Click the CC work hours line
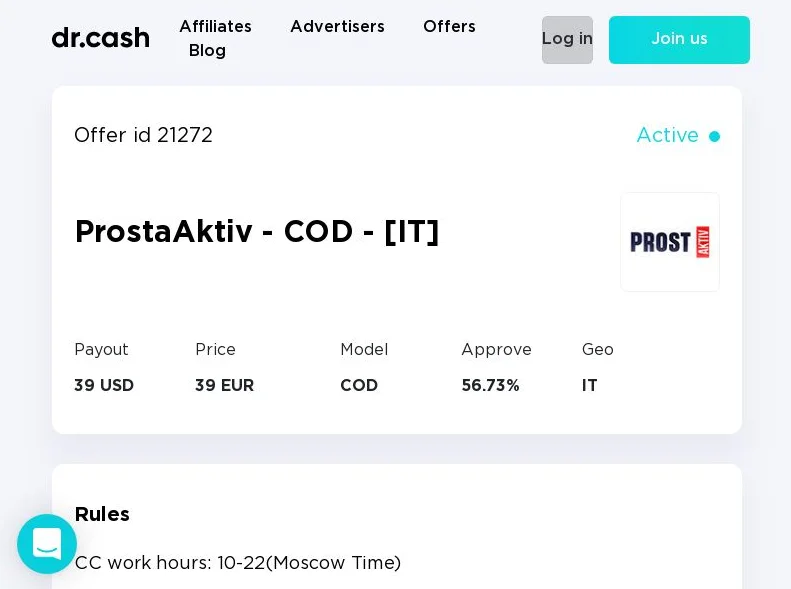Viewport: 791px width, 589px height. [238, 563]
